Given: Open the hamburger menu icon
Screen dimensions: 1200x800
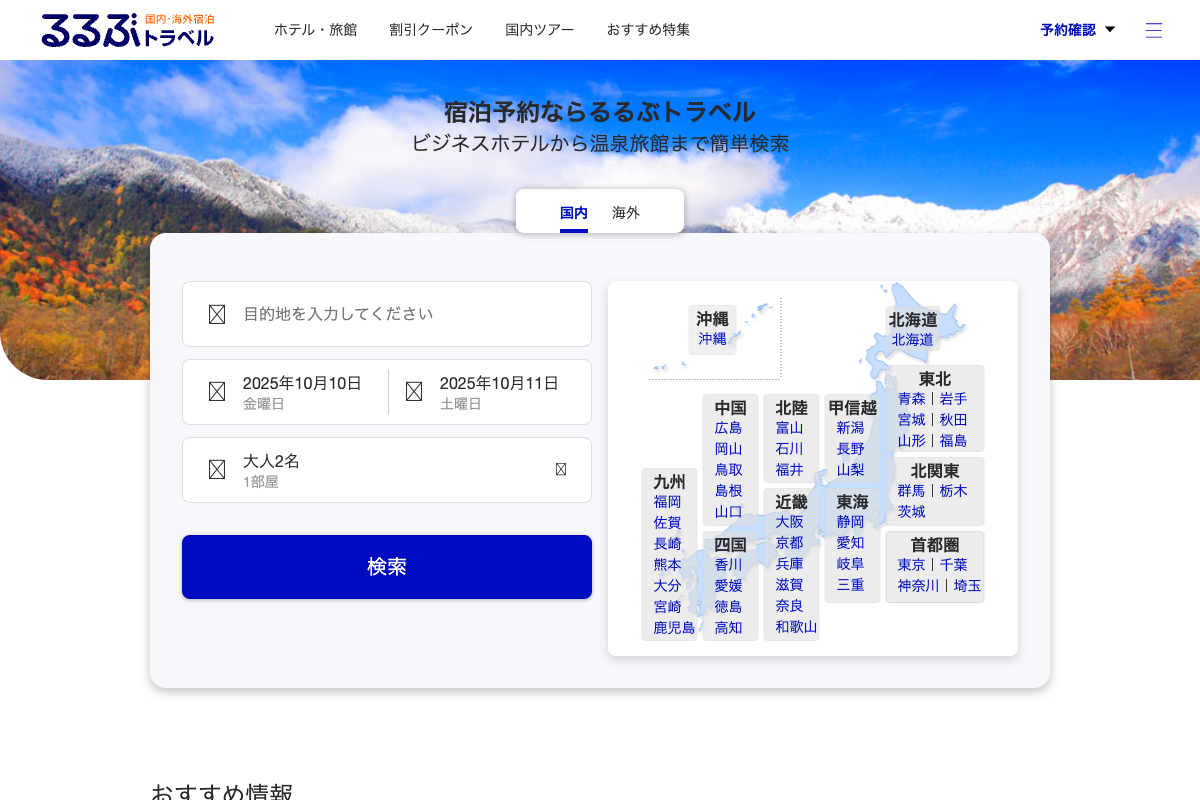Looking at the screenshot, I should pos(1154,30).
